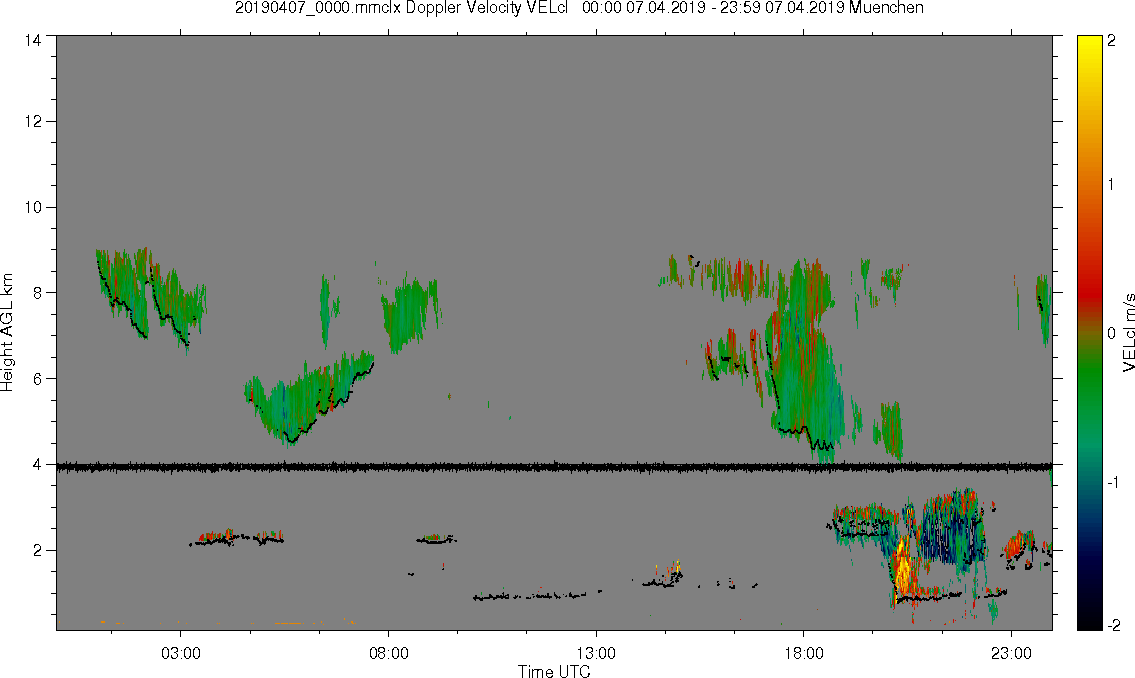This screenshot has height=678, width=1135.
Task: Click the 'Time UTC' x-axis label
Action: pyautogui.click(x=554, y=671)
